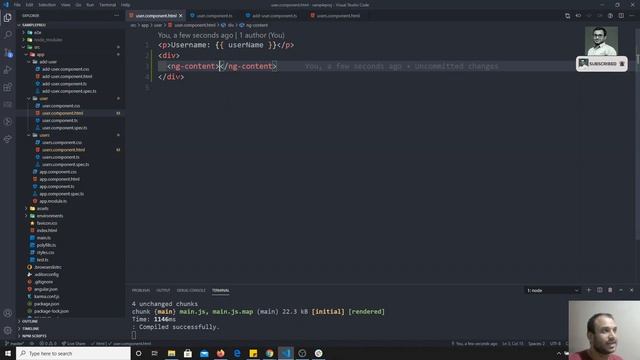The height and width of the screenshot is (360, 640).
Task: Switch to the DEBUG CONSOLE tab
Action: click(191, 290)
